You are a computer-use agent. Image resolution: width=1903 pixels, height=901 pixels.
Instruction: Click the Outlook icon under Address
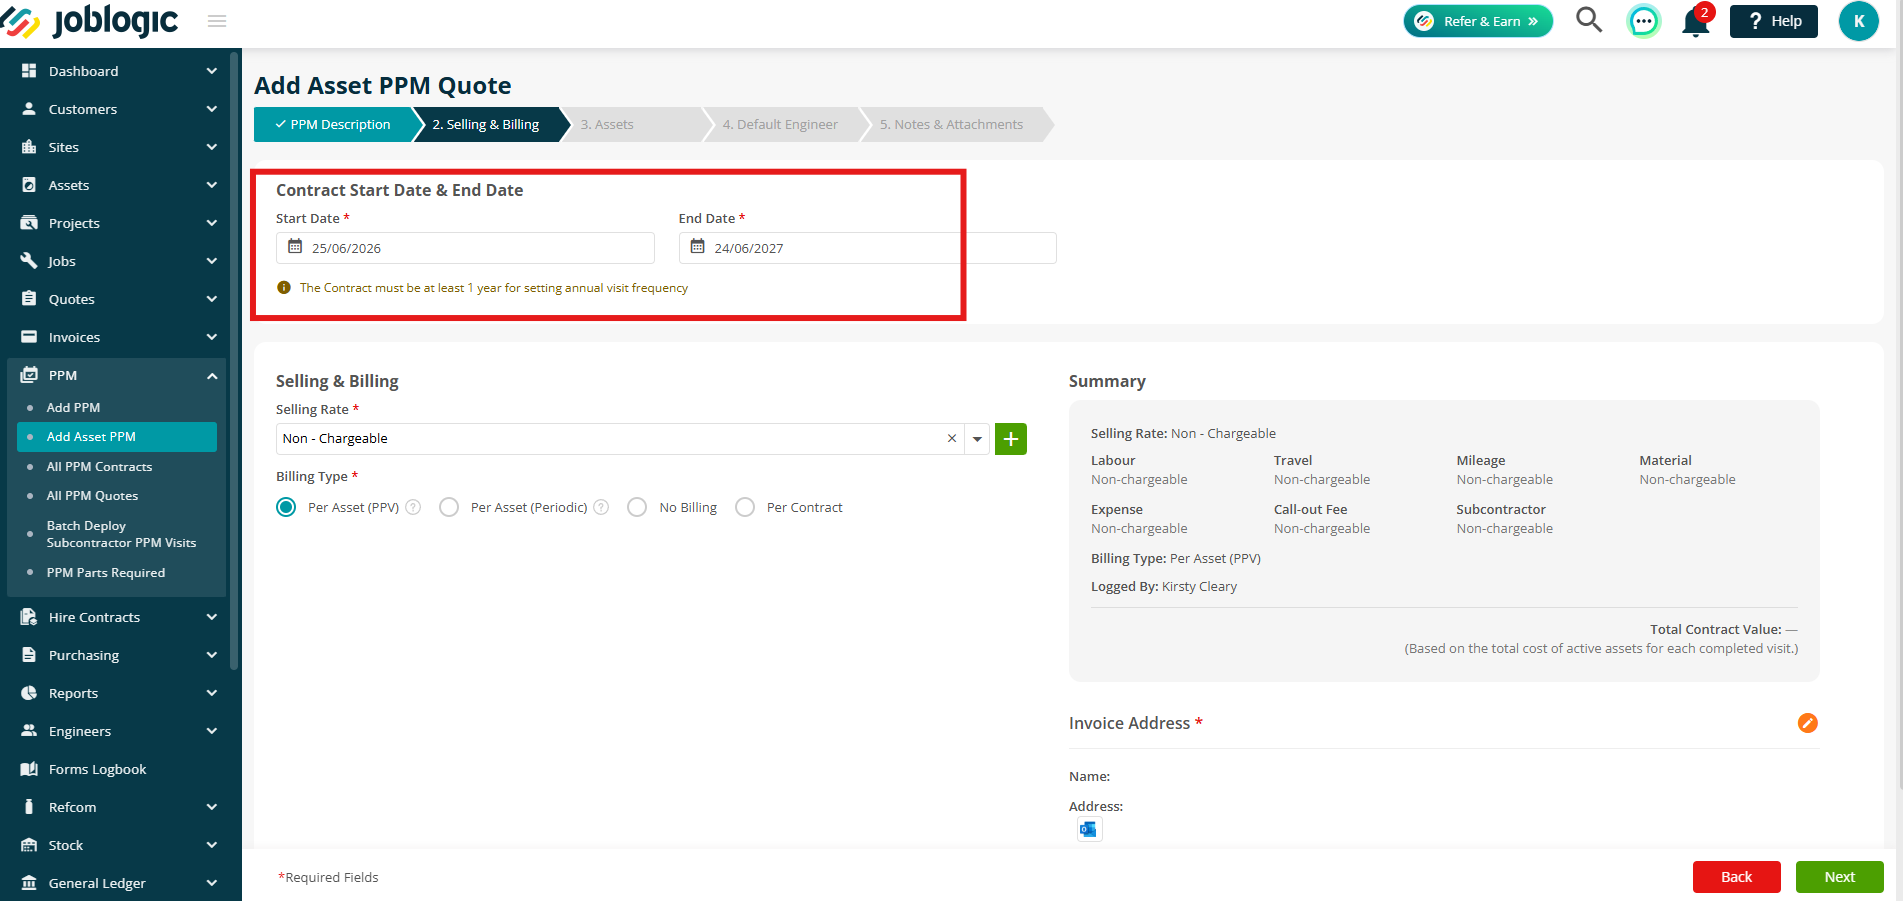[1089, 829]
